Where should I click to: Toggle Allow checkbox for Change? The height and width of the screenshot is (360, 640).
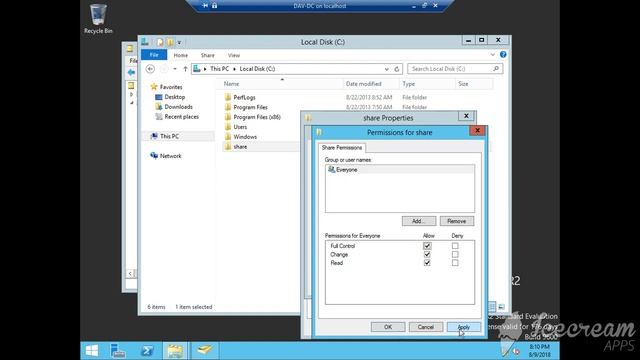click(427, 255)
